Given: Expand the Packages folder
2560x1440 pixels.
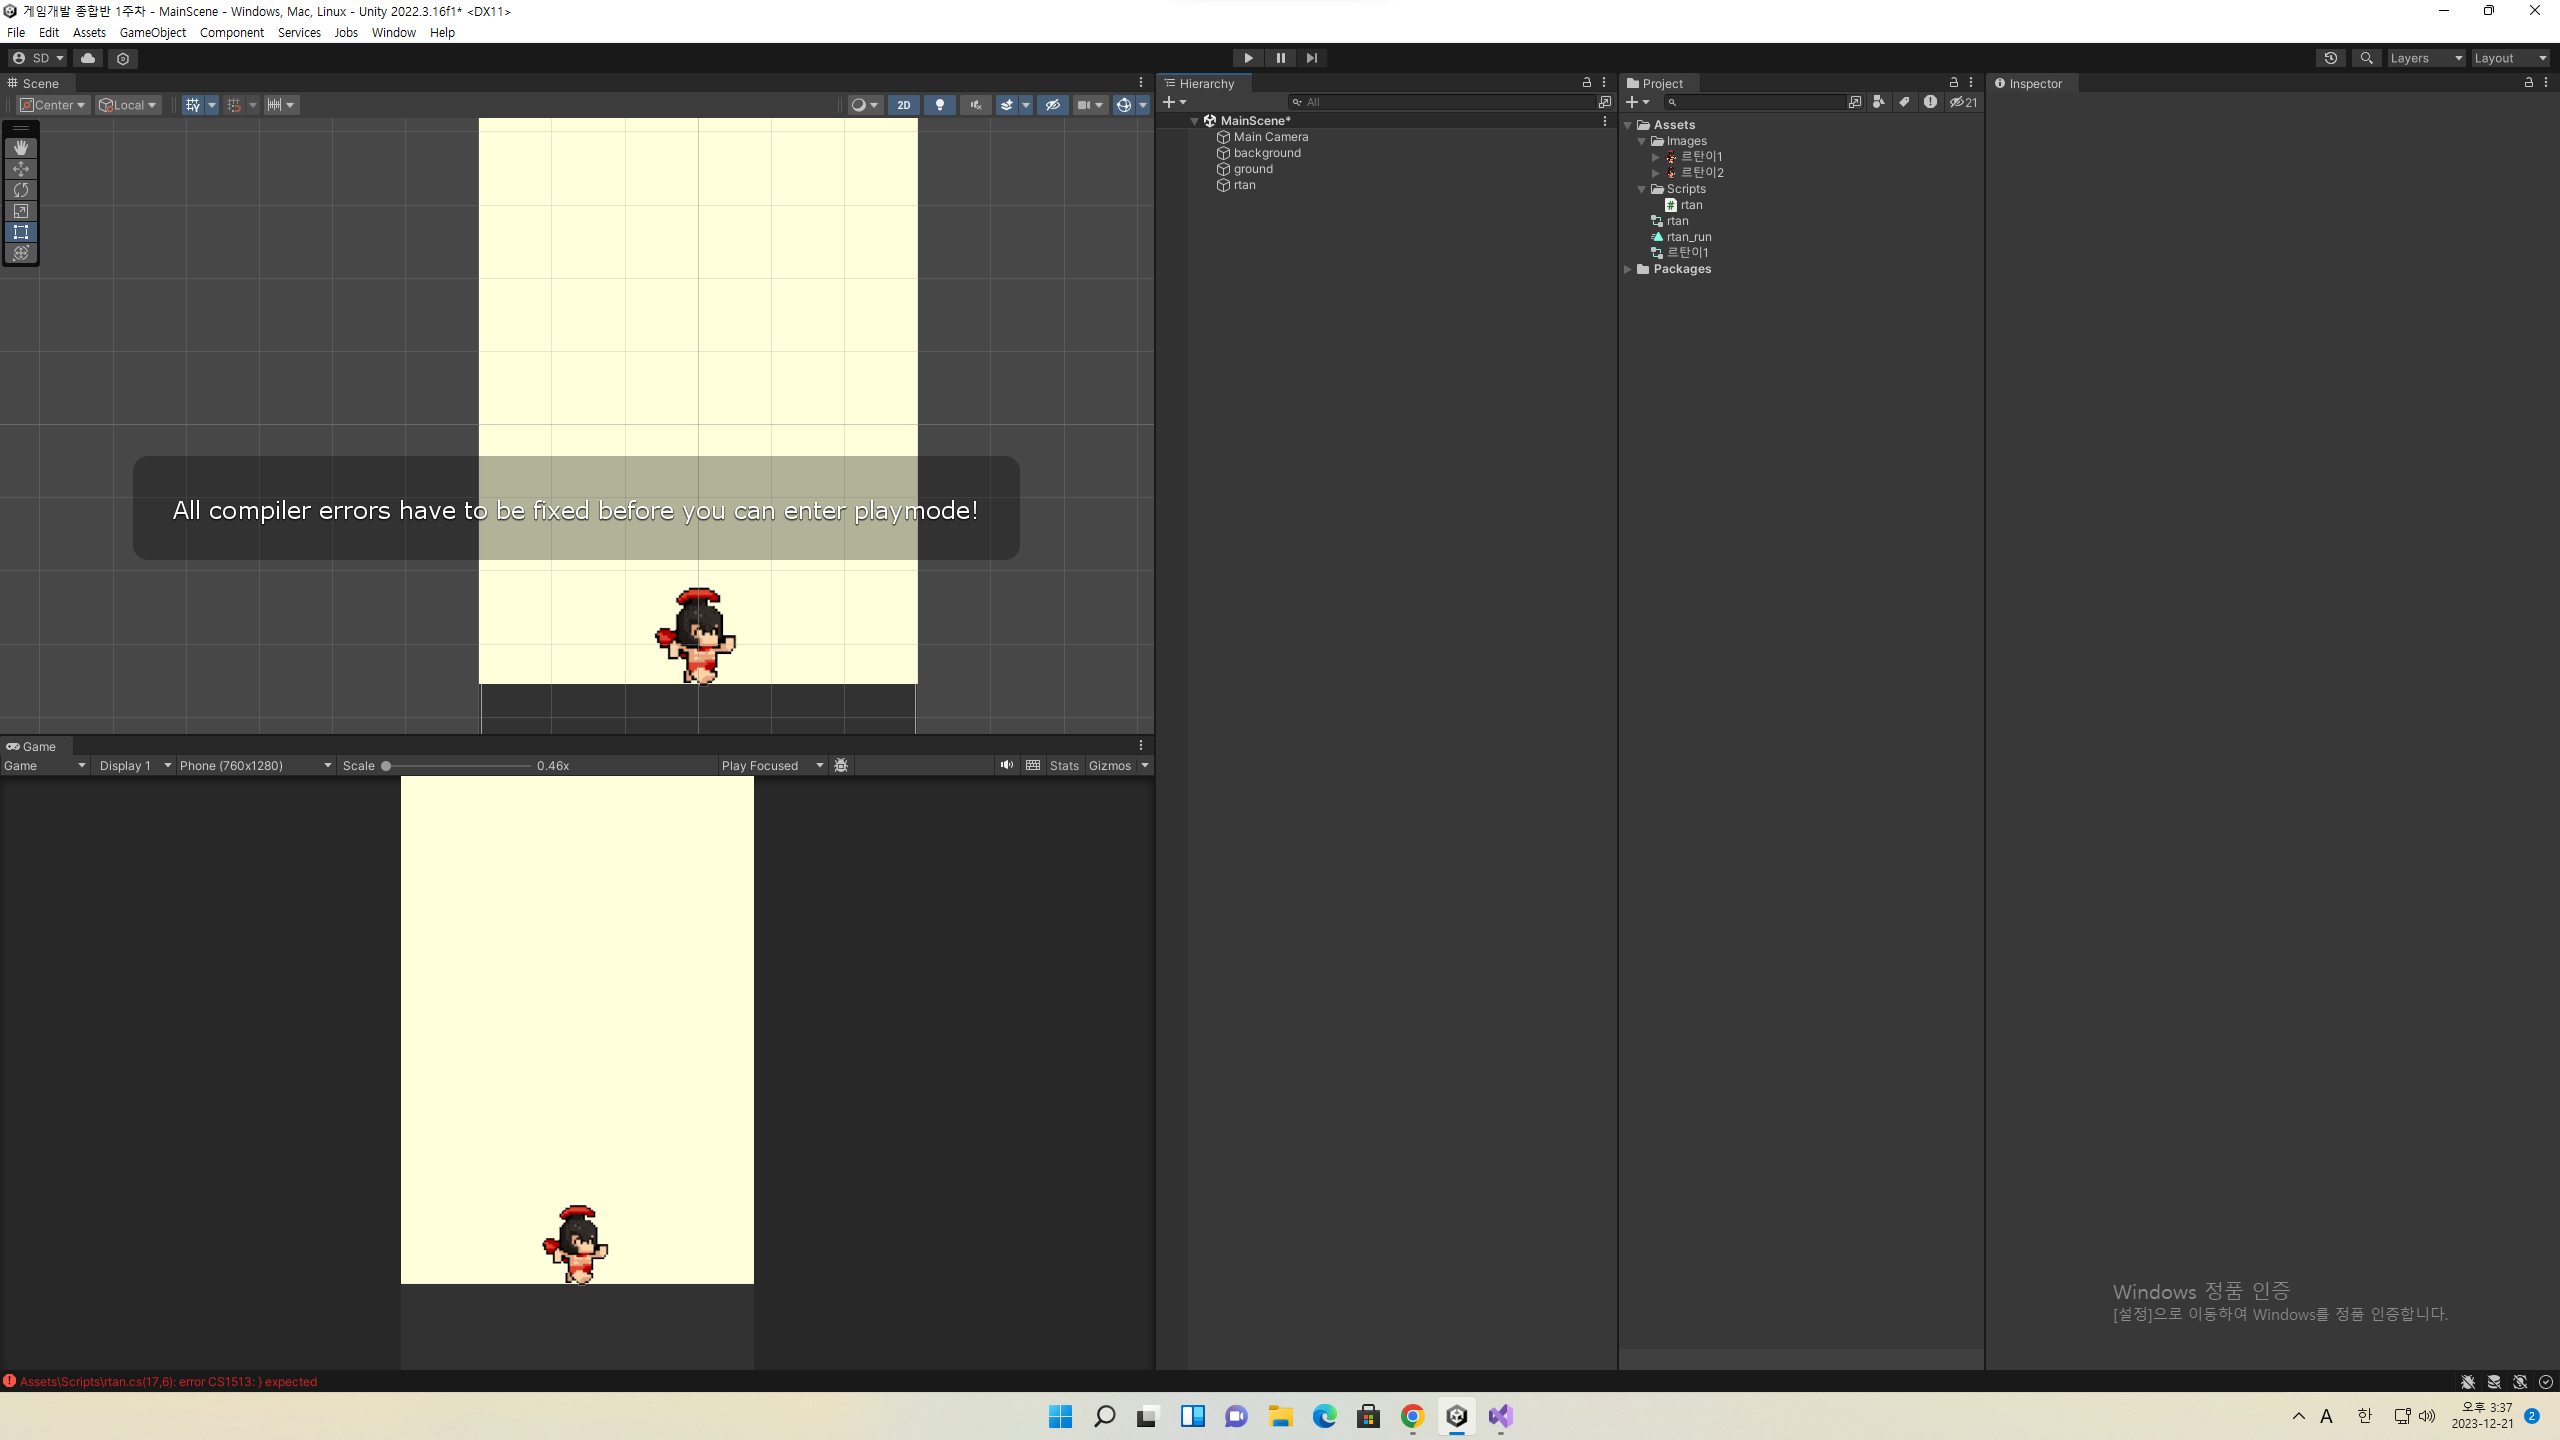Looking at the screenshot, I should tap(1628, 269).
